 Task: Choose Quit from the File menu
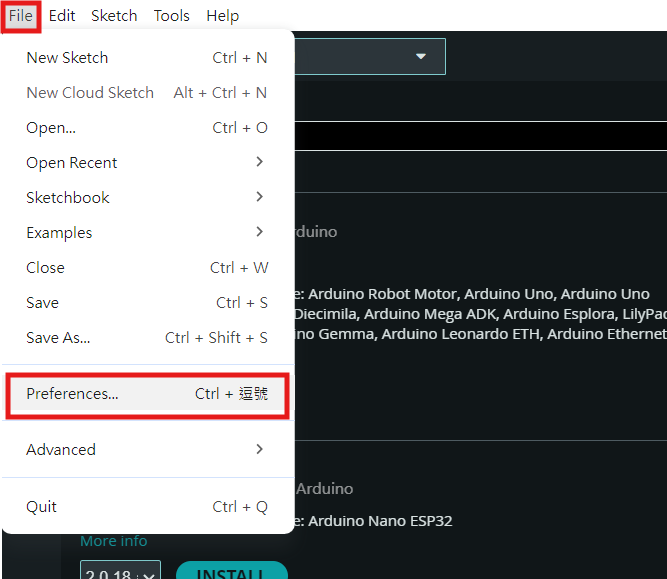point(147,507)
